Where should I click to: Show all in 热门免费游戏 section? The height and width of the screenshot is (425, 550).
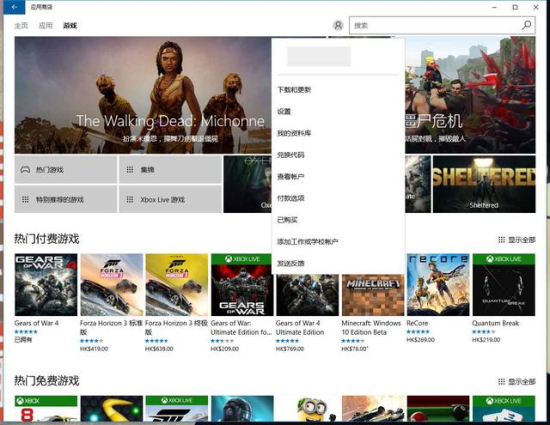(517, 382)
